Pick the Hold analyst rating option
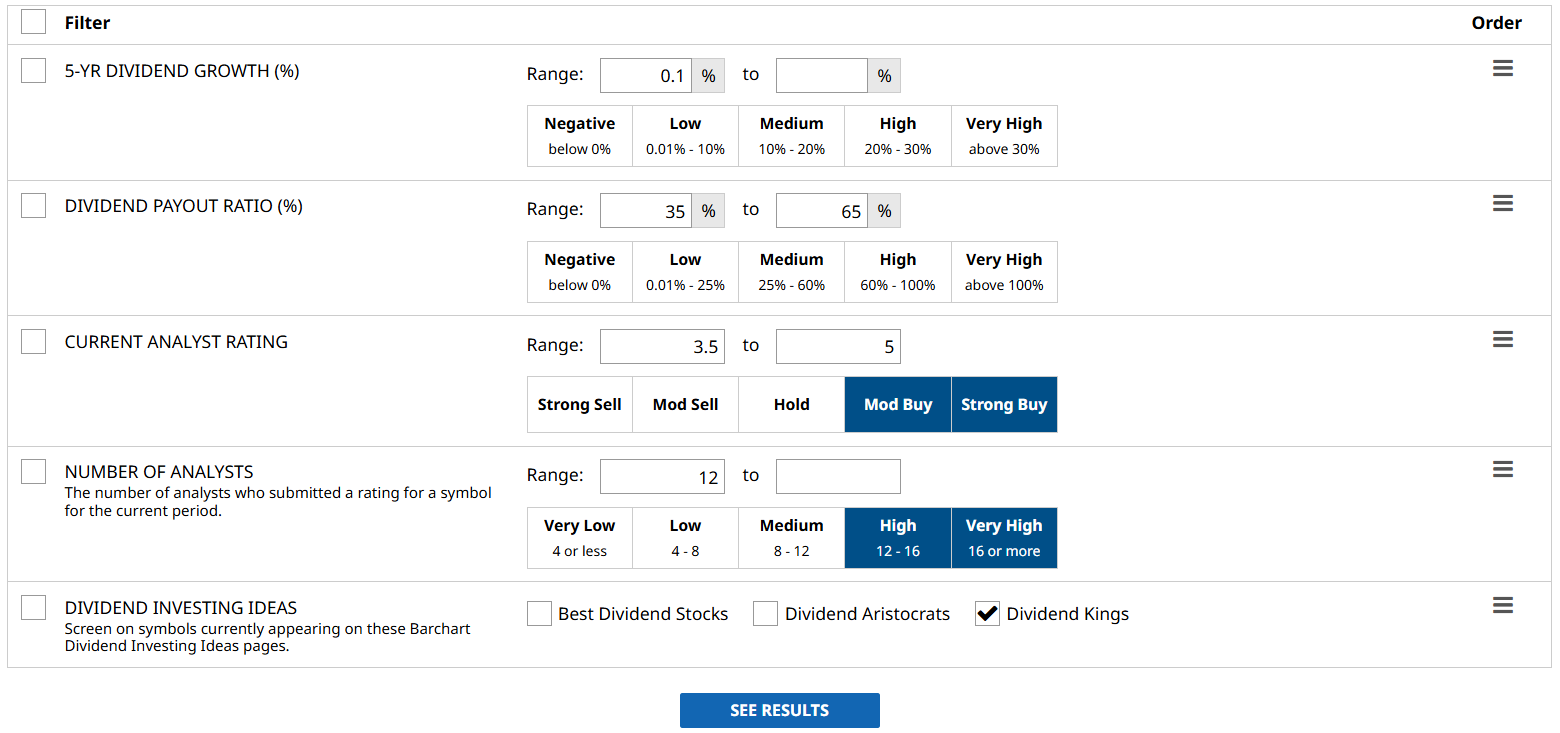 (x=791, y=405)
